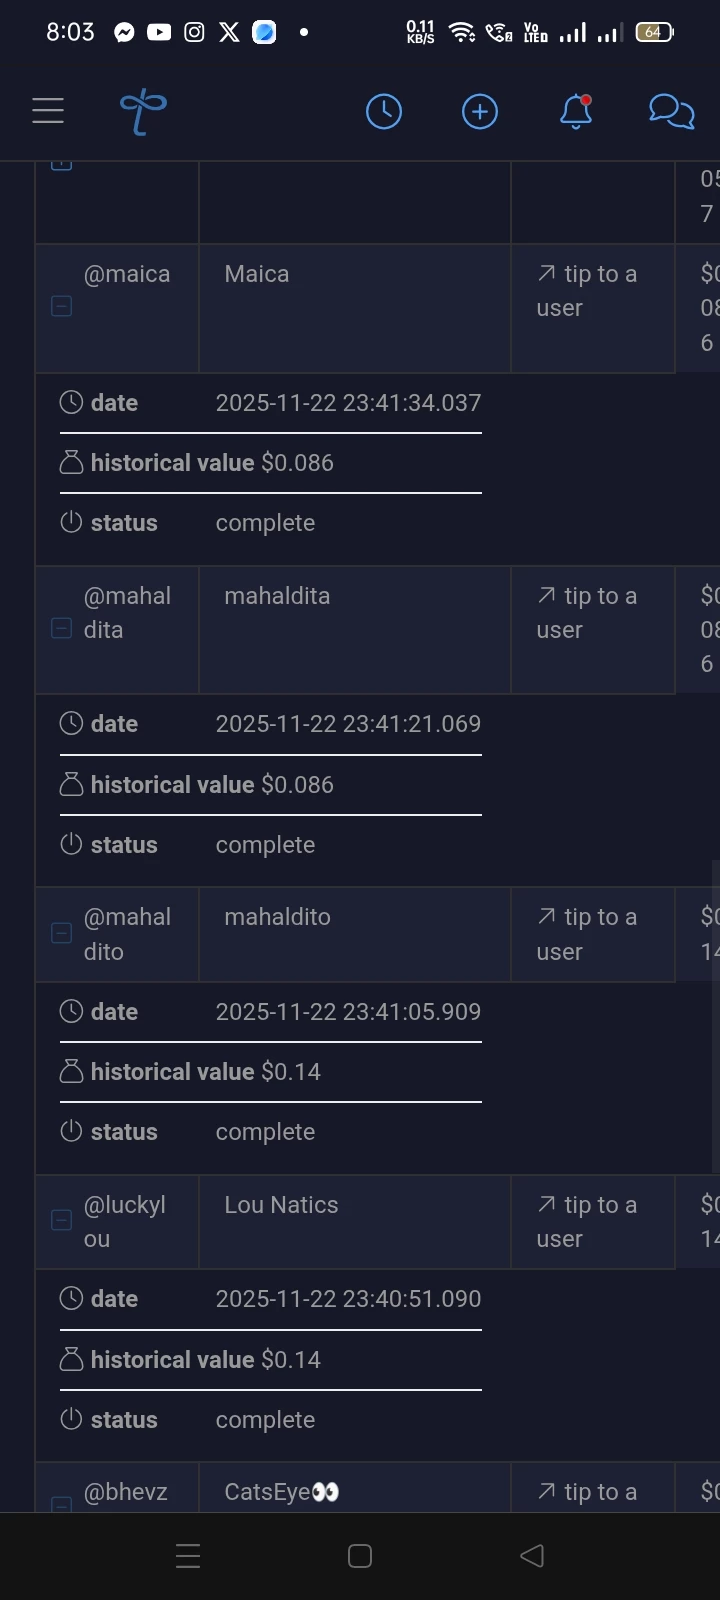Open the chat bubbles icon
The height and width of the screenshot is (1600, 720).
[672, 111]
